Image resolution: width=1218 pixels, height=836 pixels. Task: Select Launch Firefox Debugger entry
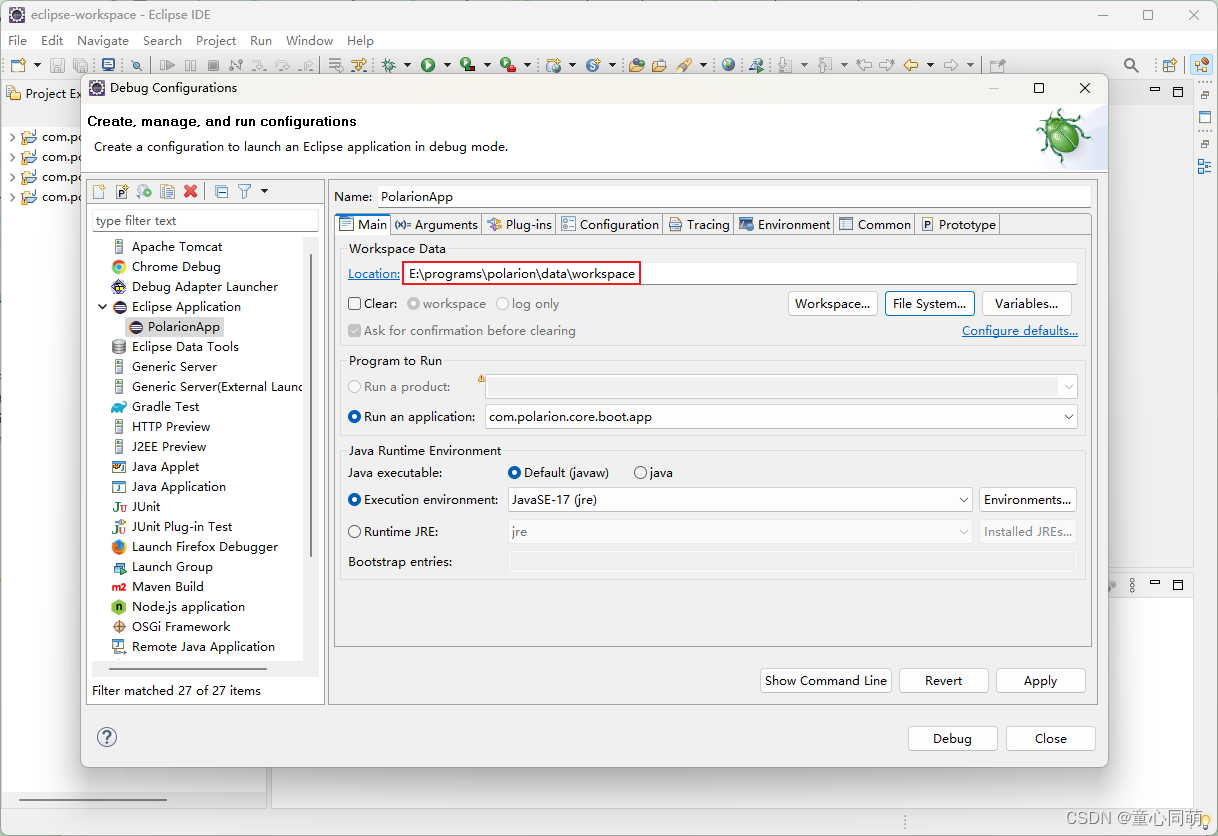[195, 547]
